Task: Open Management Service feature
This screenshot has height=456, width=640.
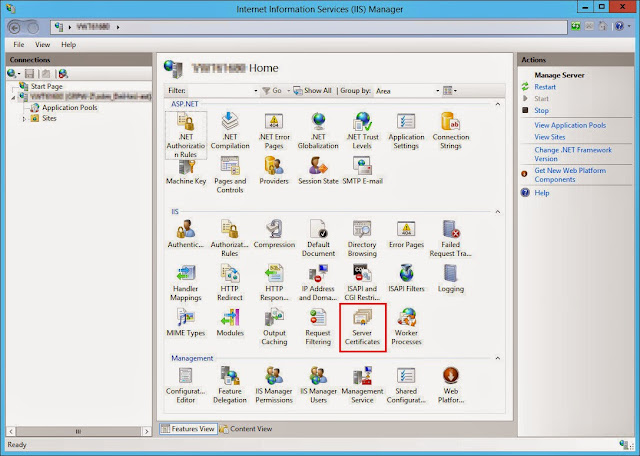Action: [x=362, y=385]
